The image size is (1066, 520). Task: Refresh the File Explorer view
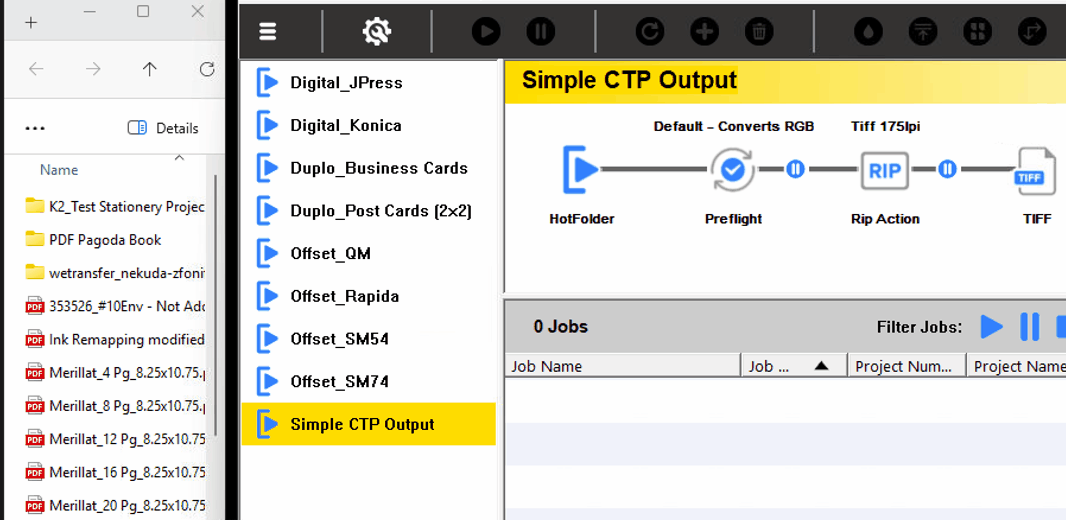coord(207,69)
